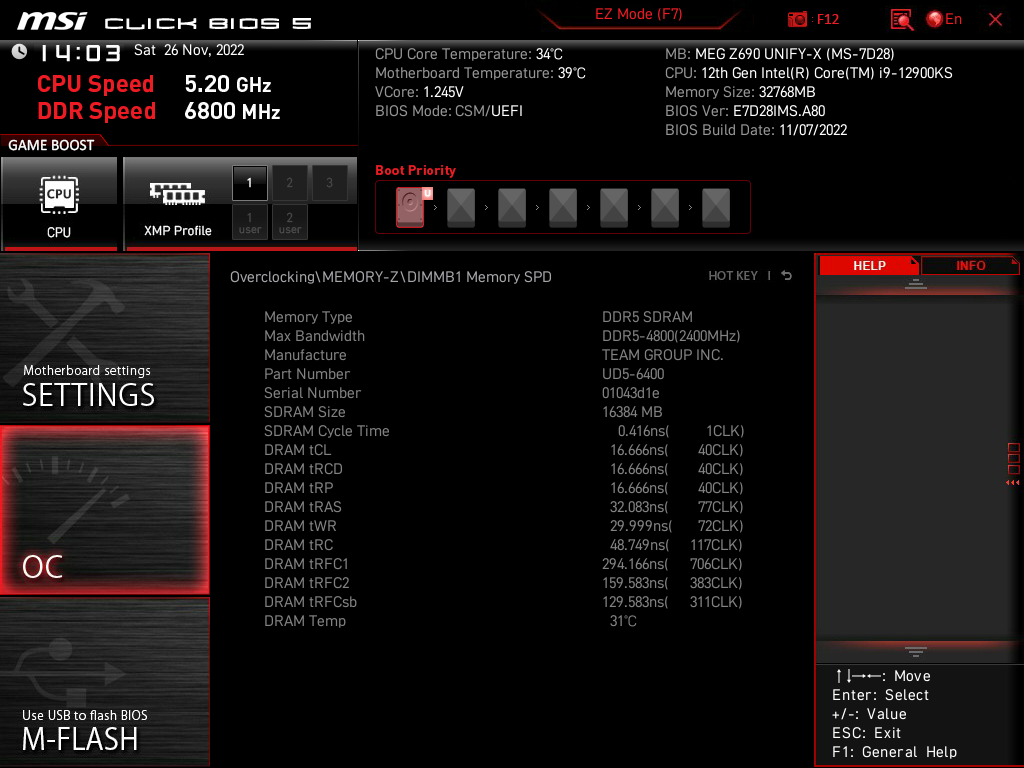Image resolution: width=1024 pixels, height=768 pixels.
Task: Select XMP profile 2
Action: click(289, 183)
